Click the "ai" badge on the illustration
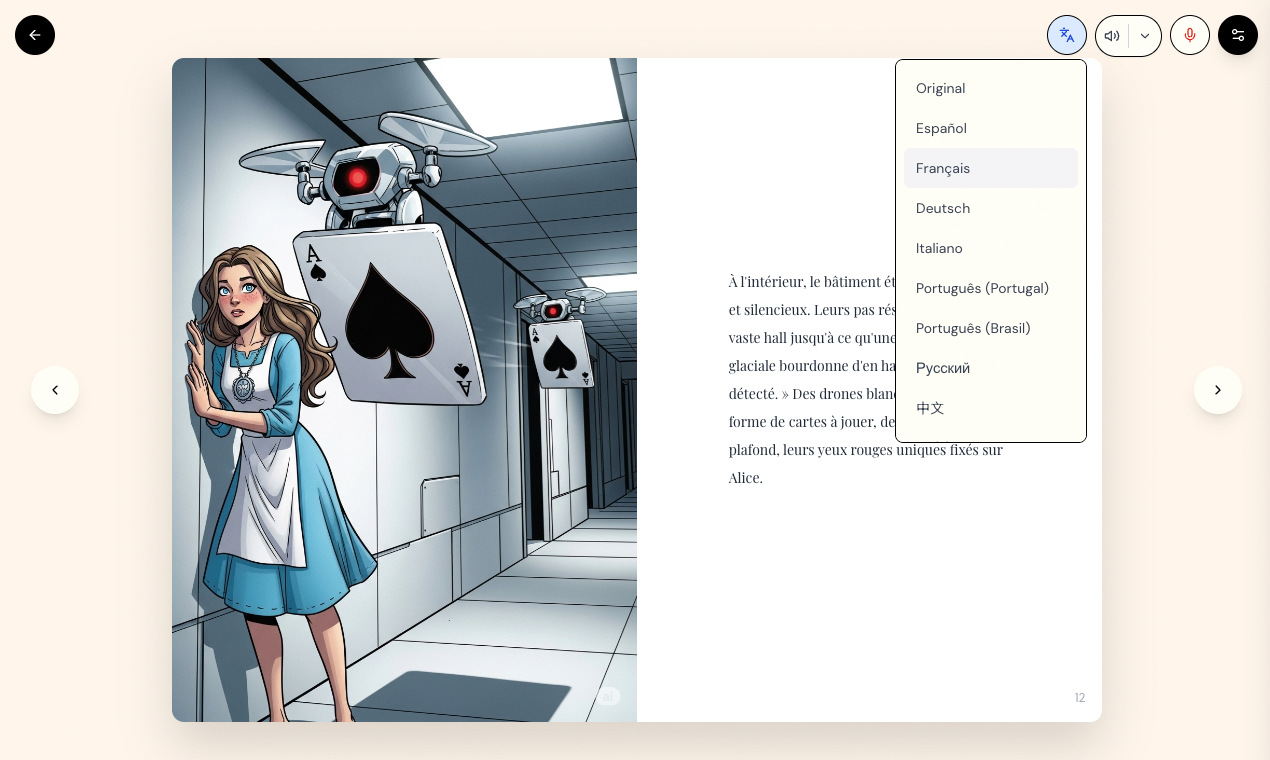This screenshot has height=760, width=1270. tap(608, 696)
